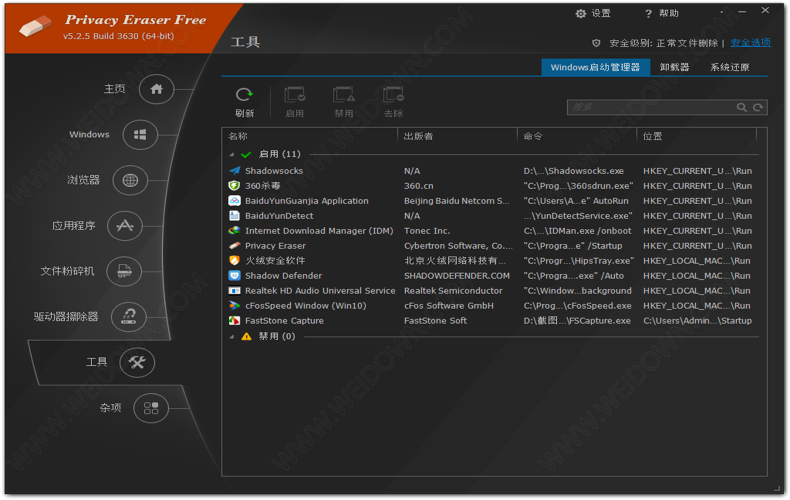Screen dimensions: 790x500
Task: Click the Internet Download Manager icon
Action: (x=234, y=231)
